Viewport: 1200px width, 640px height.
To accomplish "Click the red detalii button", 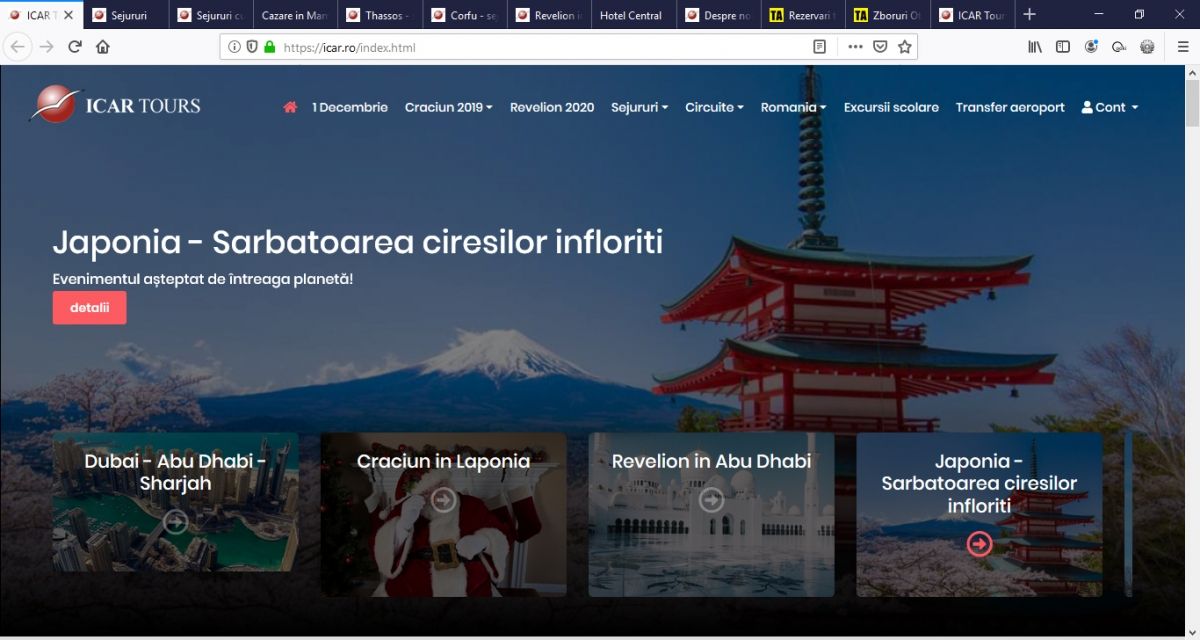I will pyautogui.click(x=89, y=308).
